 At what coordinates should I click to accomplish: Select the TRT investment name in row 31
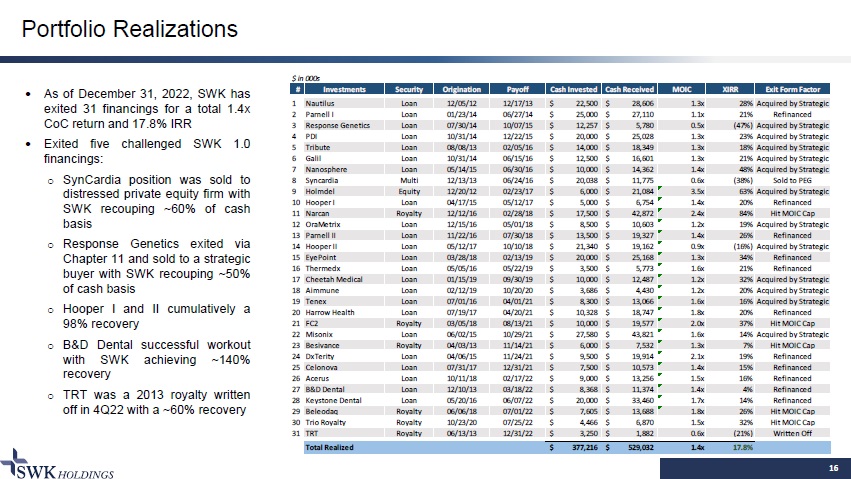pos(311,432)
